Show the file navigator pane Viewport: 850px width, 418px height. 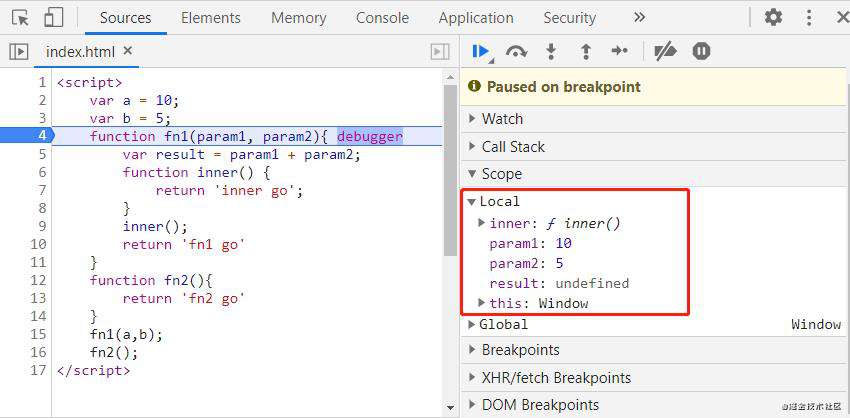[x=18, y=52]
